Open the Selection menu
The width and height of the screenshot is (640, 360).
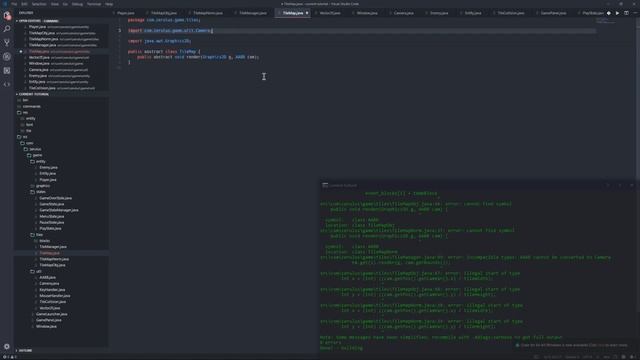point(39,4)
